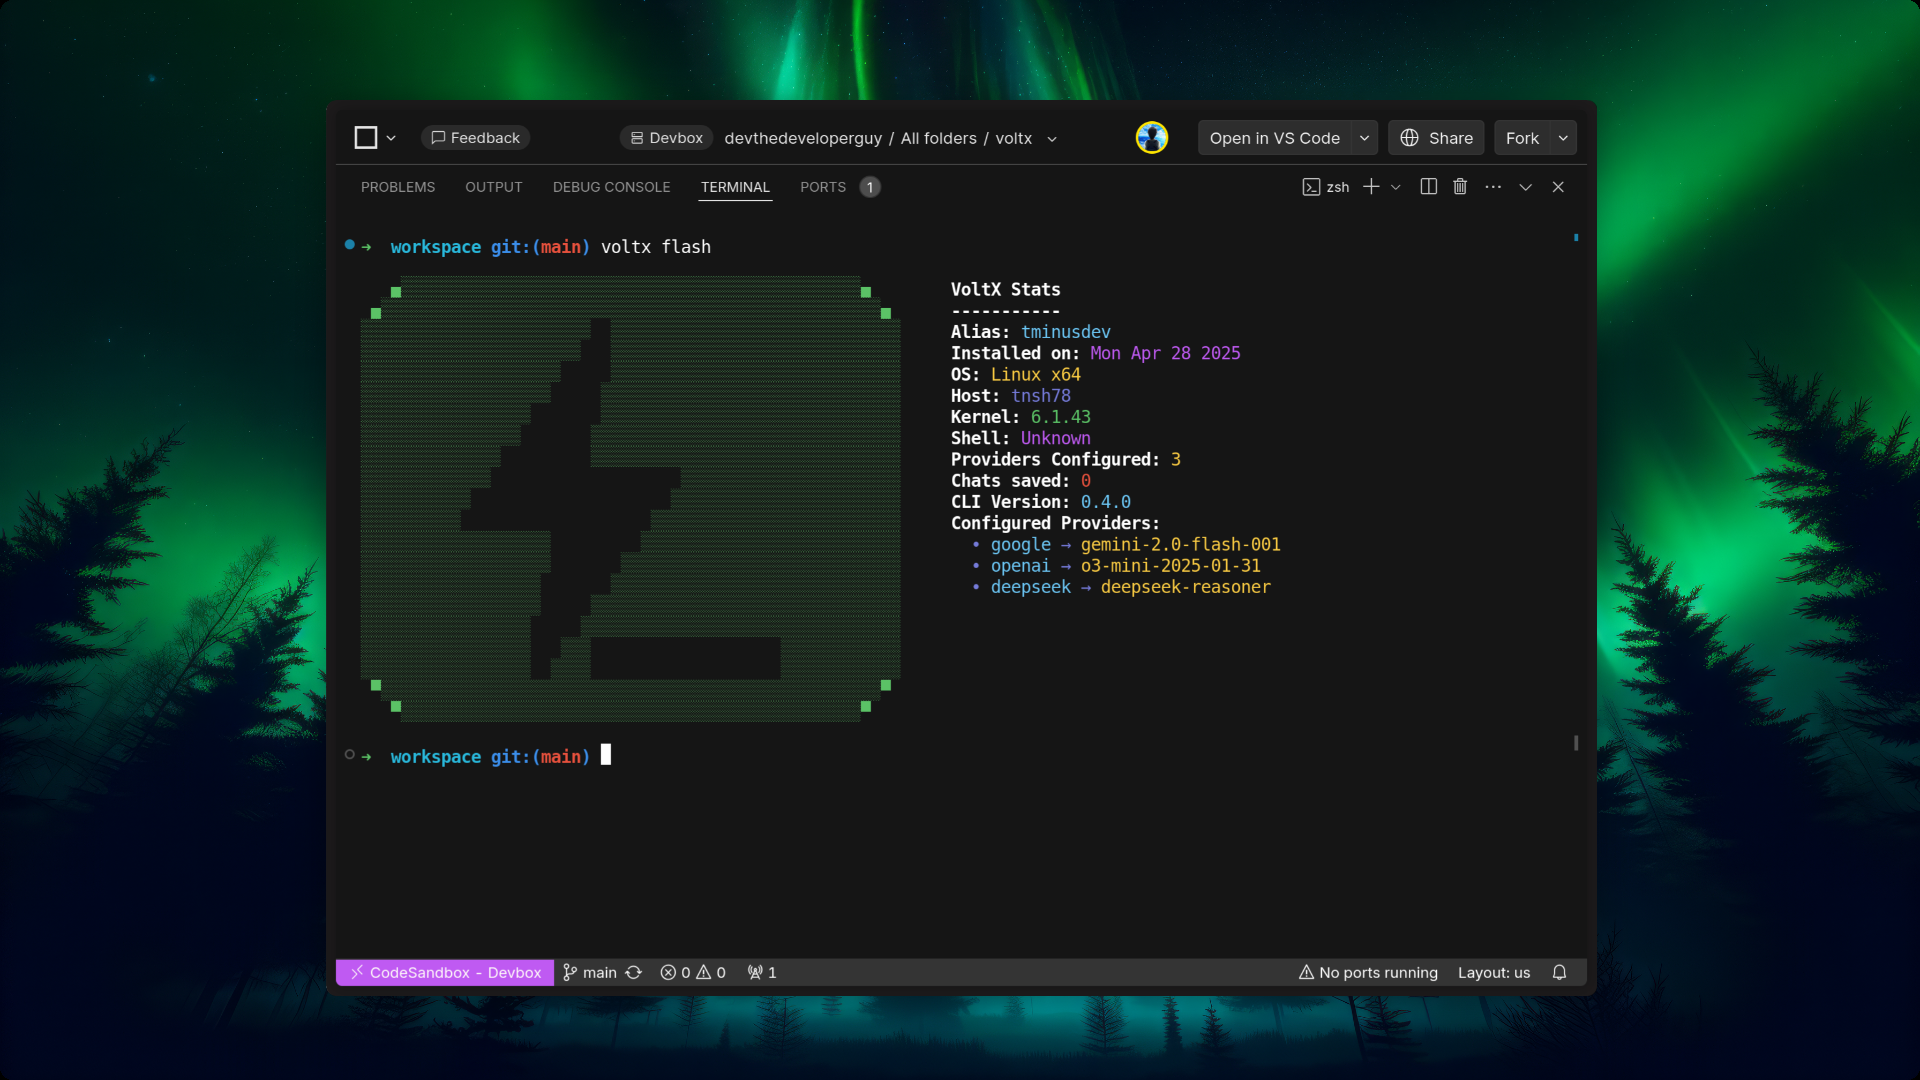Switch to the PROBLEMS tab
Image resolution: width=1920 pixels, height=1080 pixels.
click(398, 187)
